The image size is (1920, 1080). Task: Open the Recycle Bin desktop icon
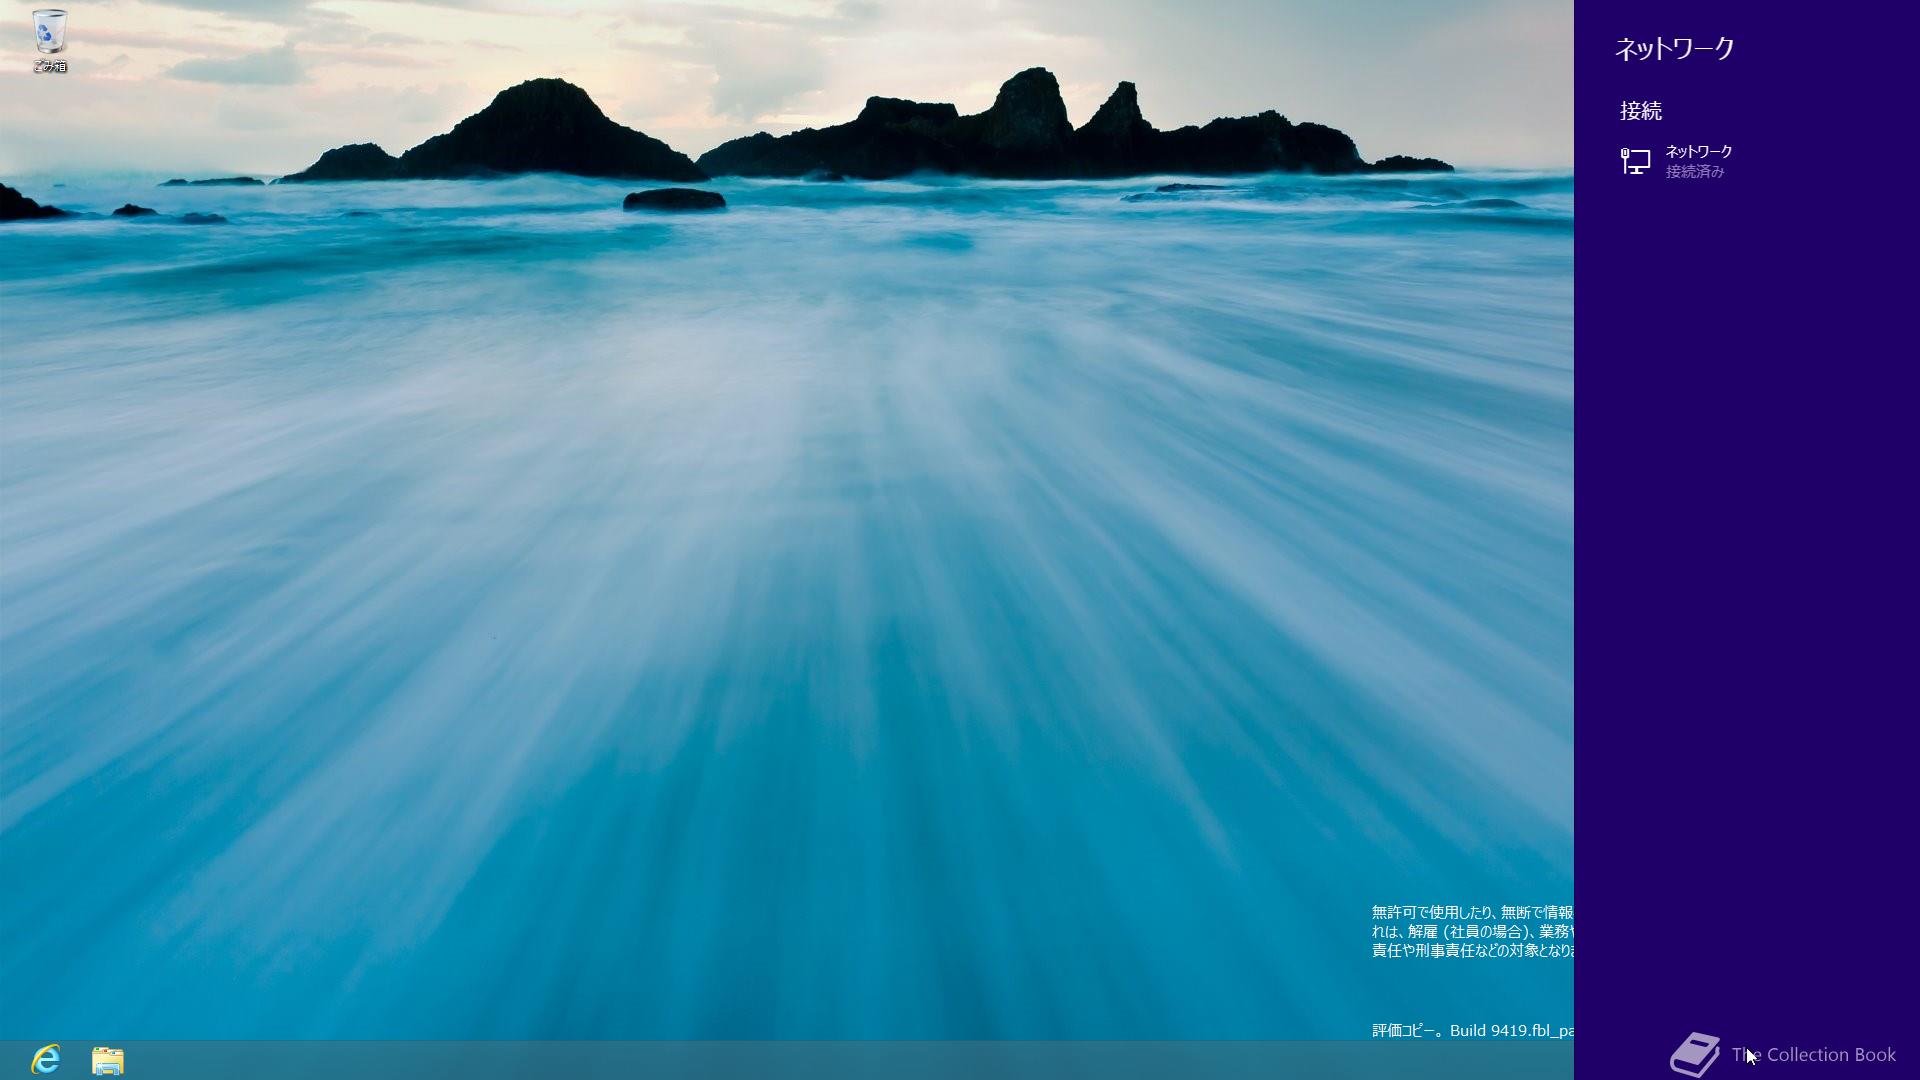[x=49, y=40]
